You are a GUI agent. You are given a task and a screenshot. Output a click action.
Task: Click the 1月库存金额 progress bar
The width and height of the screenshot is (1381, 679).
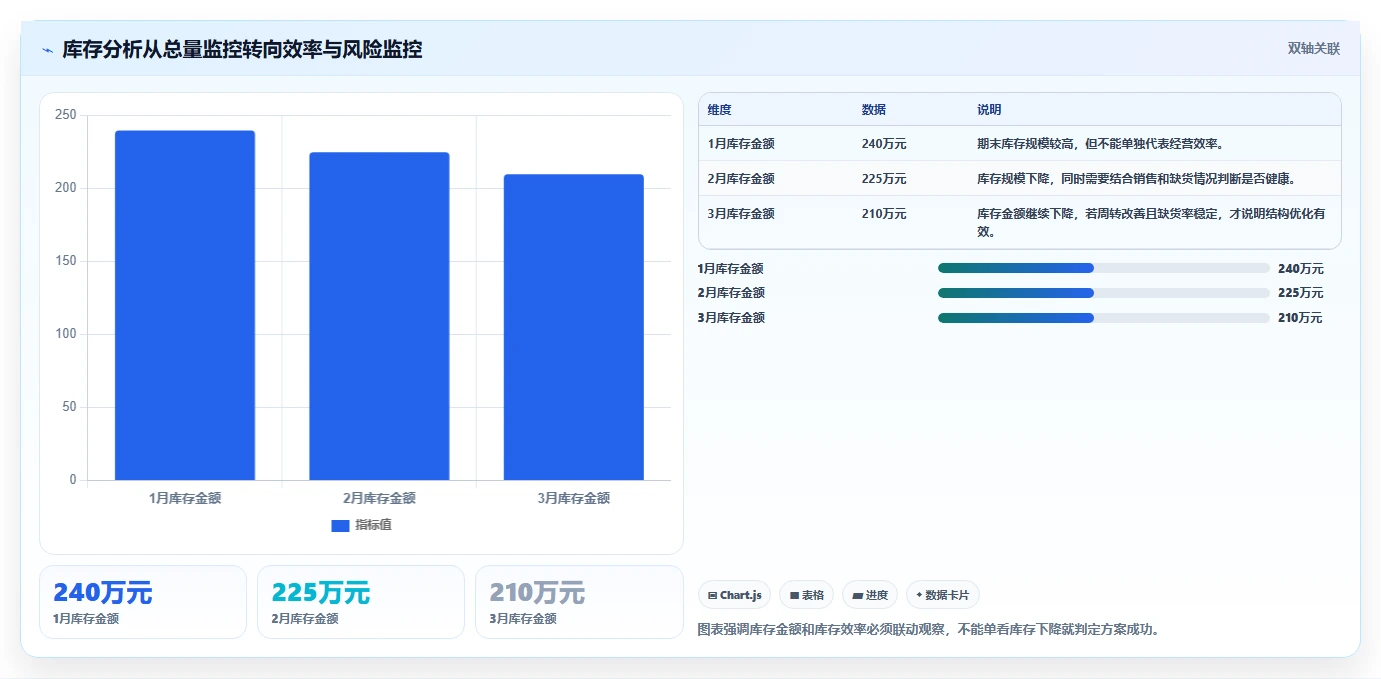pyautogui.click(x=1103, y=268)
